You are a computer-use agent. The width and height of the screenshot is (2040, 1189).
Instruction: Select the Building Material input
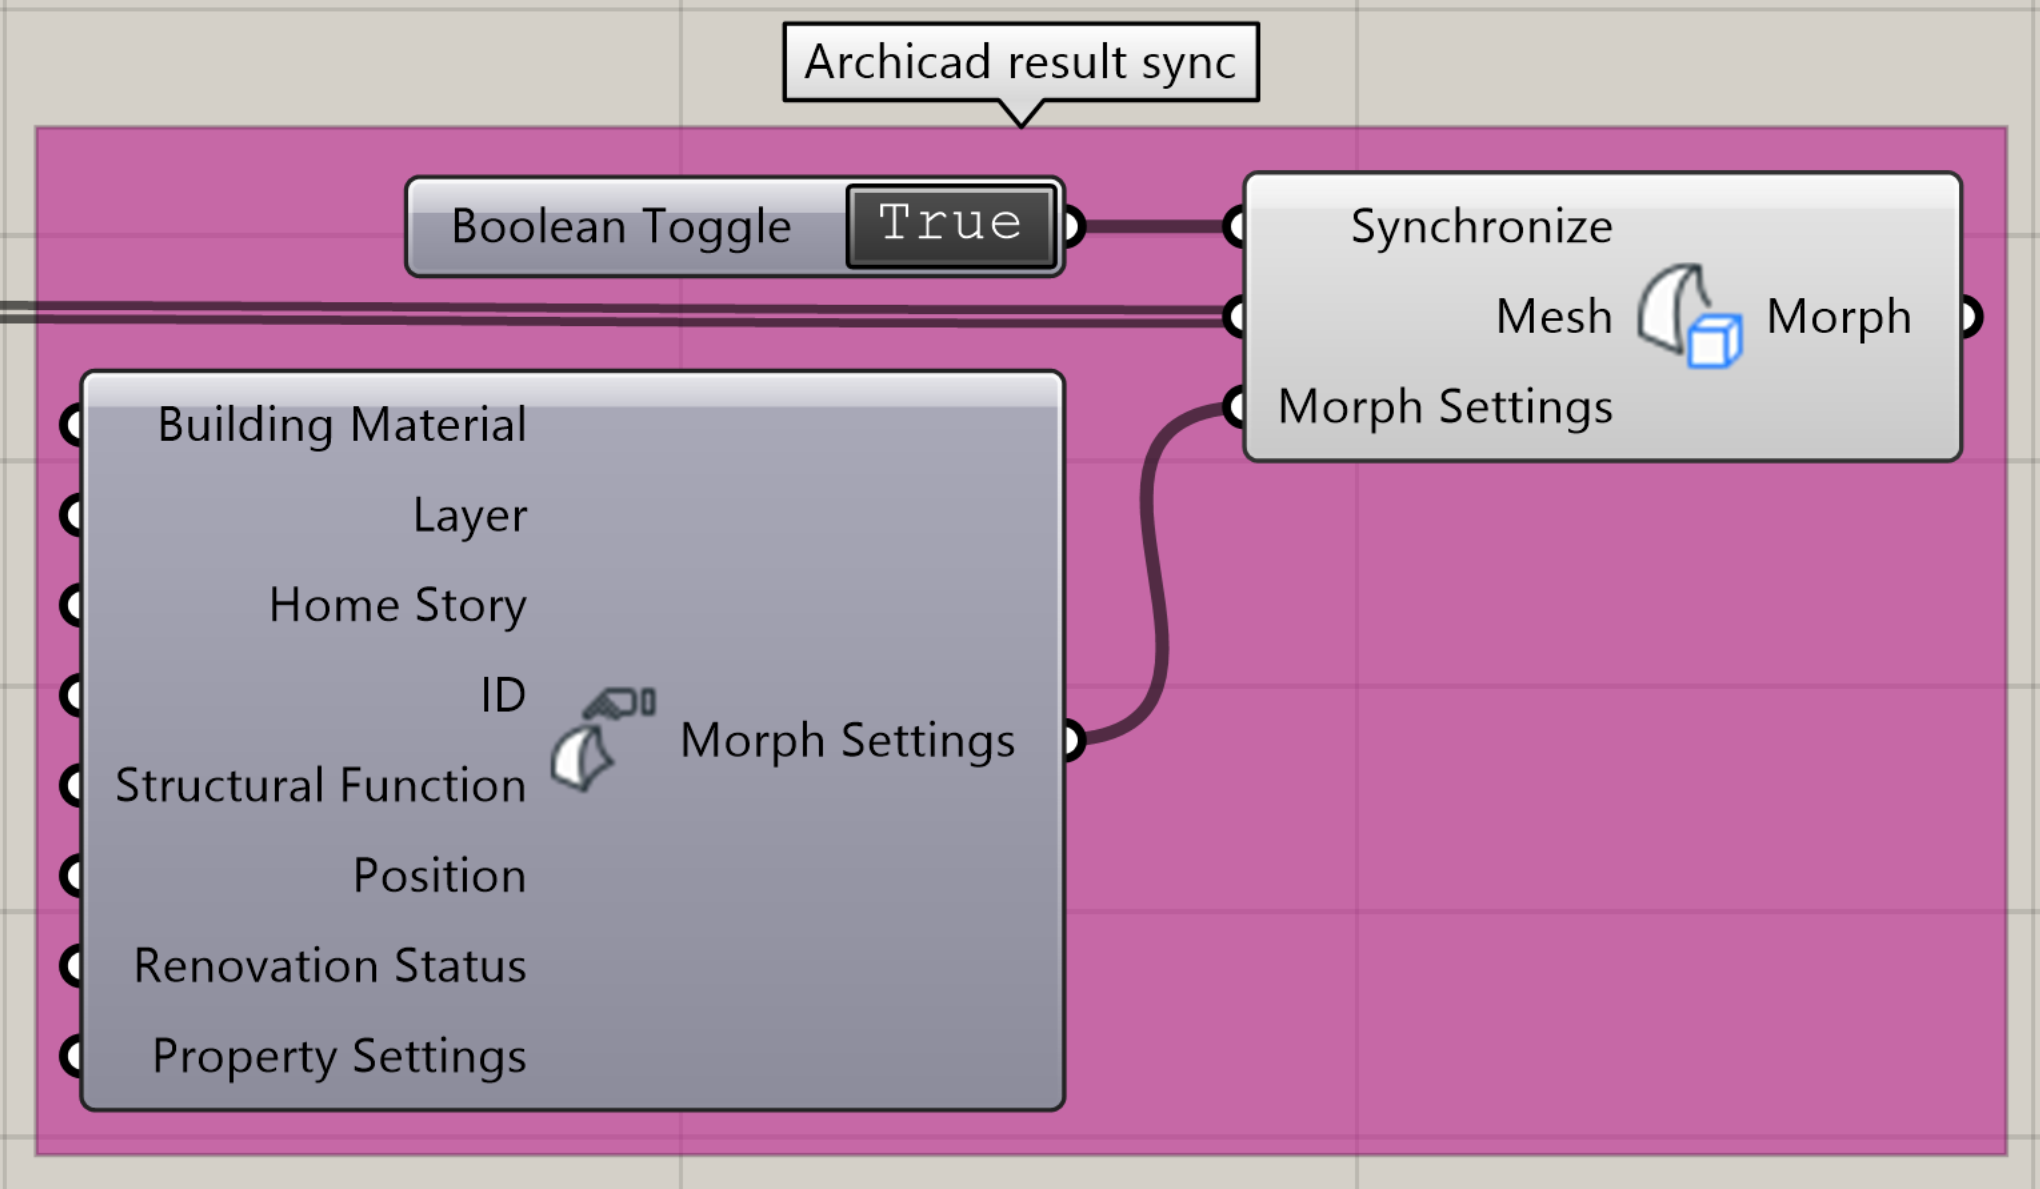pos(341,425)
